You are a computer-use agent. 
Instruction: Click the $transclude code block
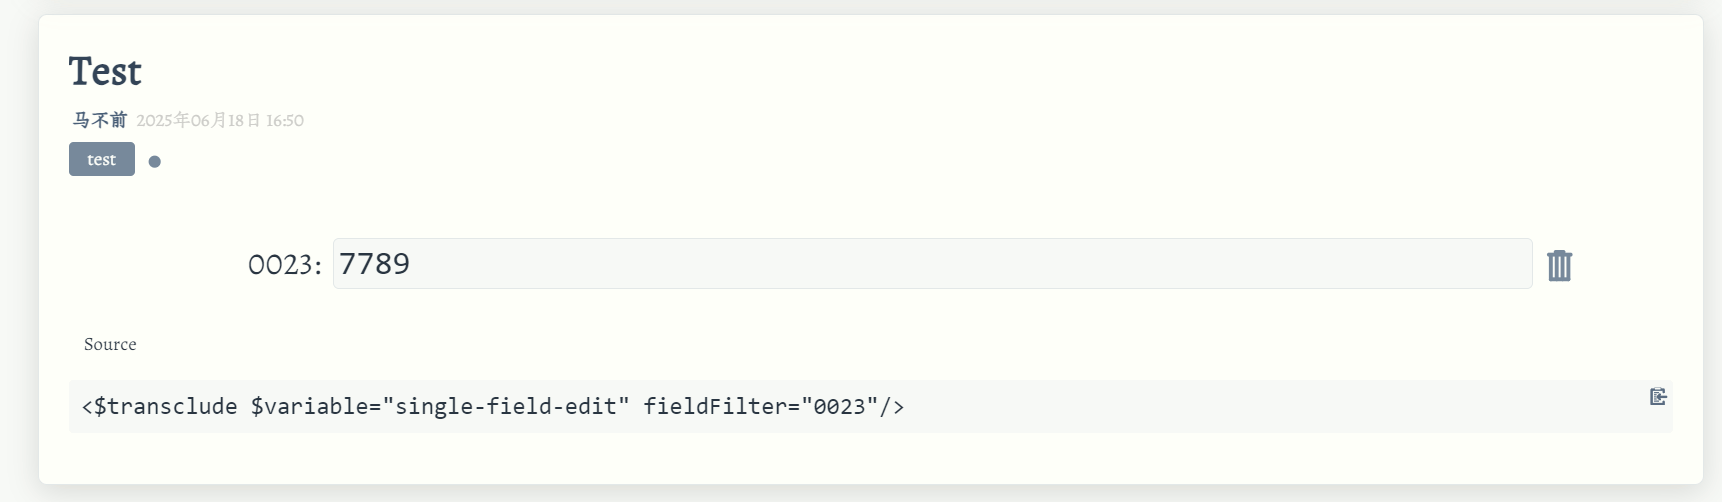click(x=870, y=406)
